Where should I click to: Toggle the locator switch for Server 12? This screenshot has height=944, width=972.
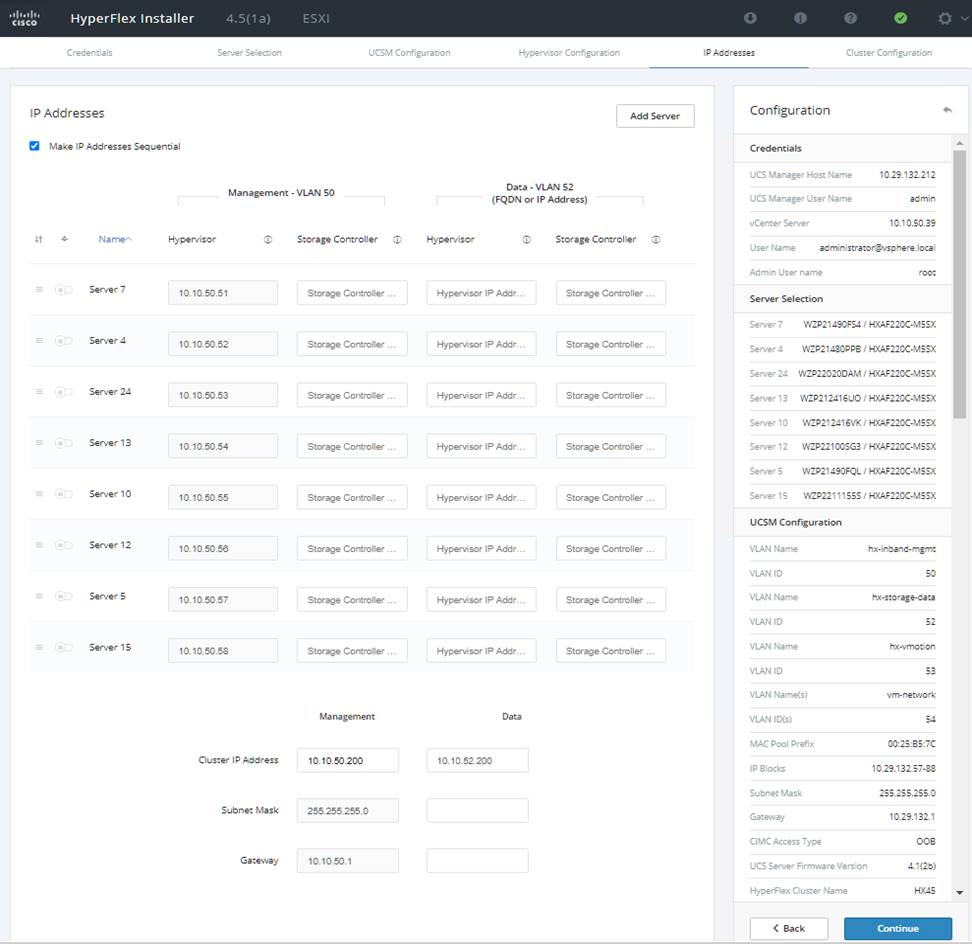pyautogui.click(x=64, y=545)
